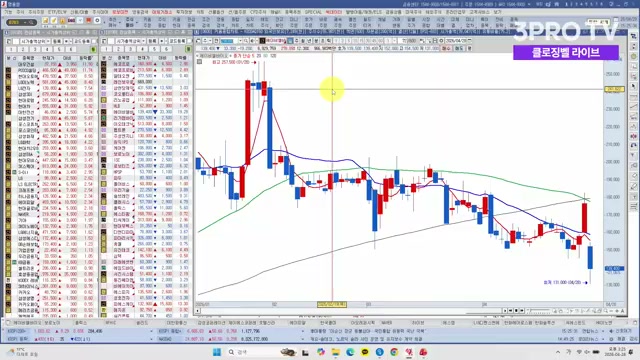Select the S-Oil row in first watchlist
The height and width of the screenshot is (360, 640).
pyautogui.click(x=51, y=172)
